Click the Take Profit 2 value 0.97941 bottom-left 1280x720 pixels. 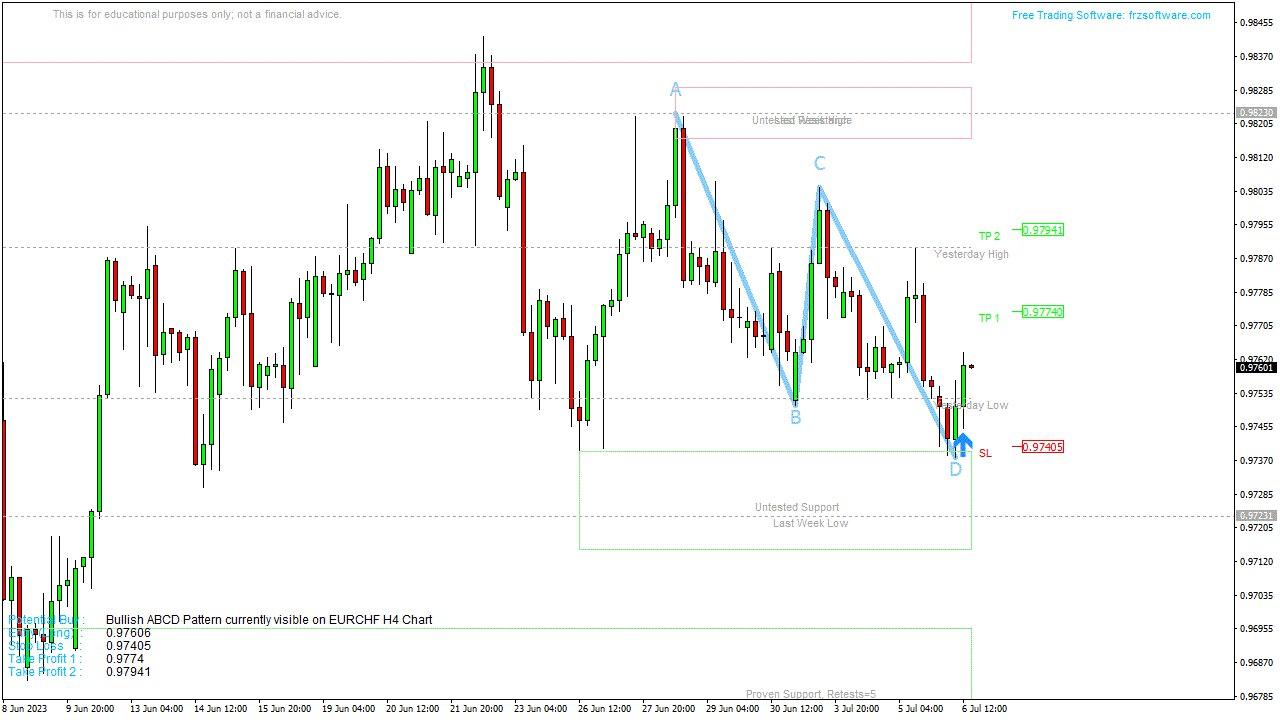(x=128, y=672)
